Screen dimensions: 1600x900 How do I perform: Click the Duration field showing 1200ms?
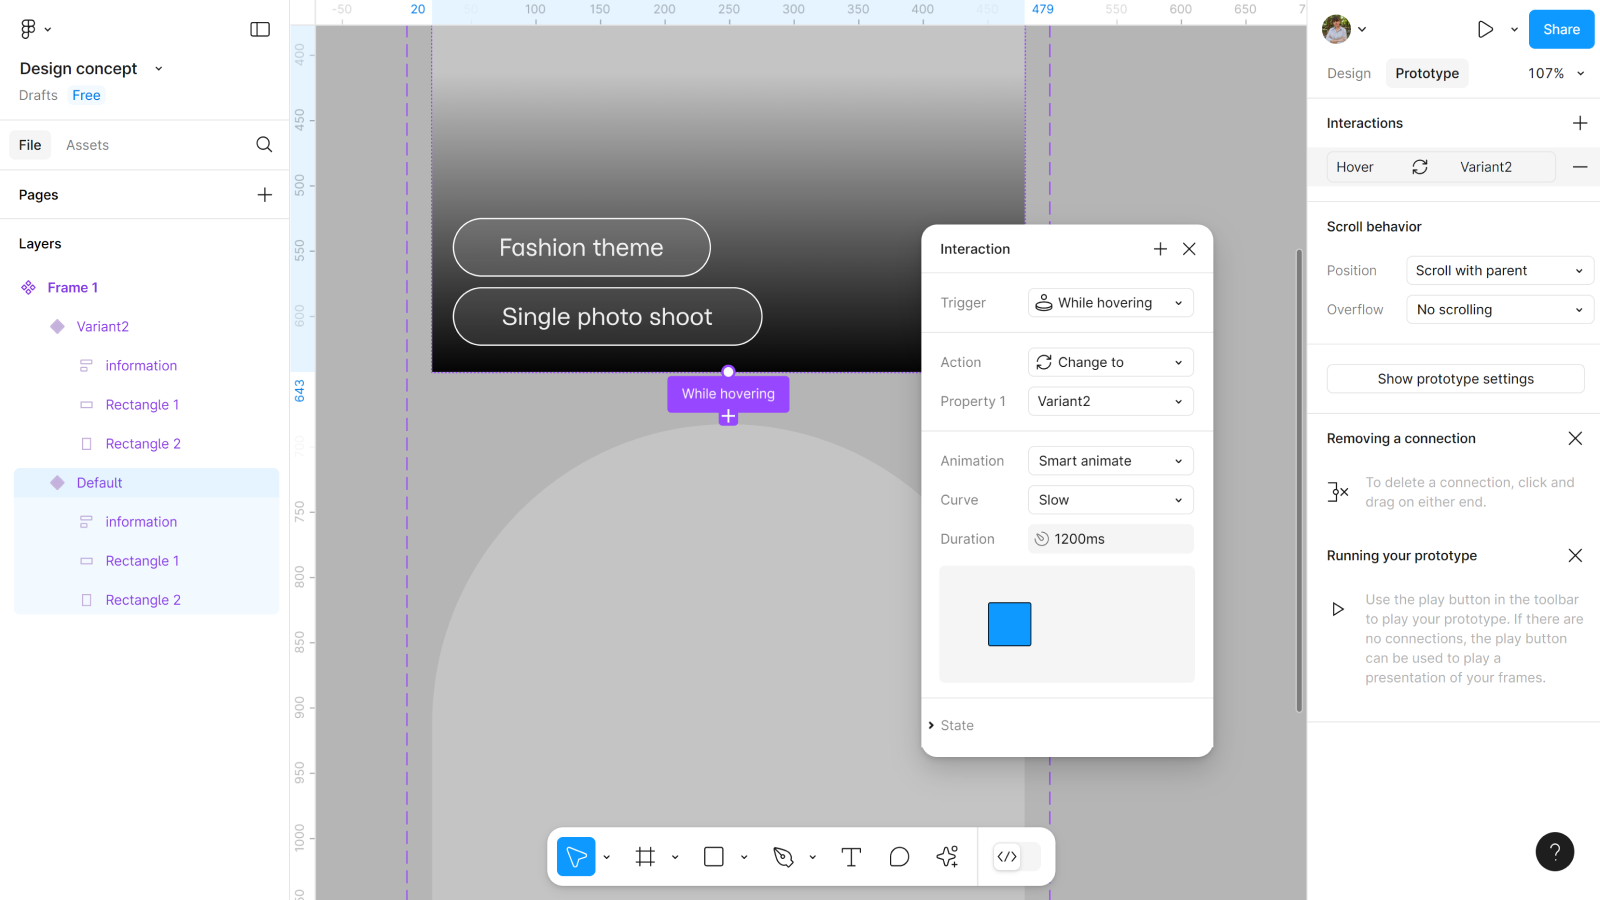(1110, 539)
